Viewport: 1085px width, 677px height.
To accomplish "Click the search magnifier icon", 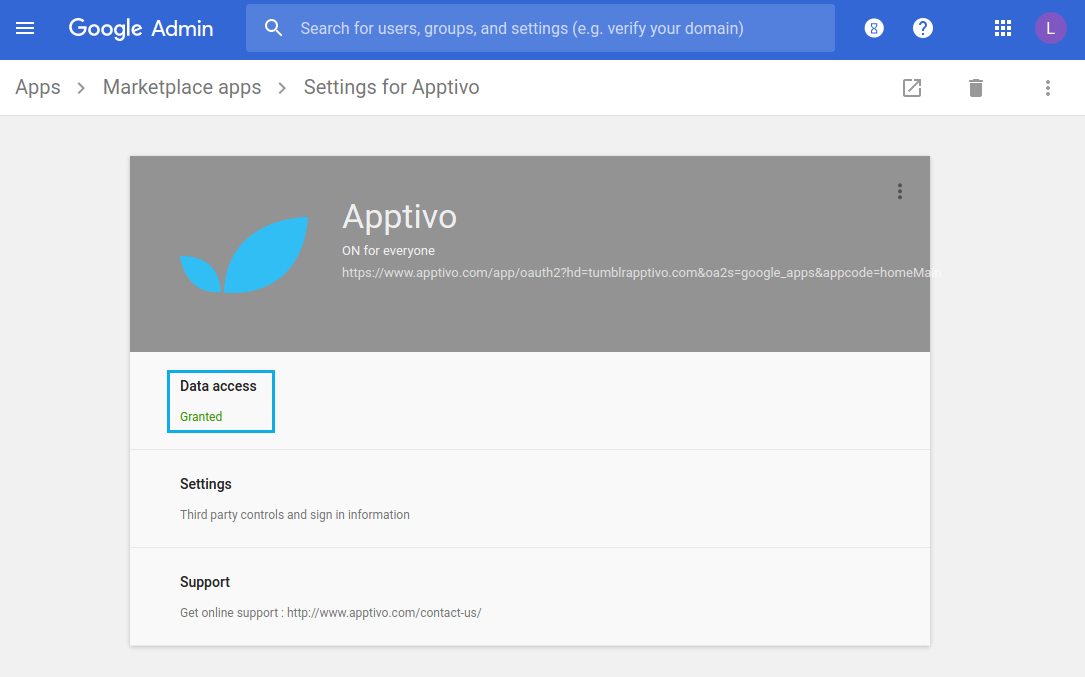I will 273,27.
